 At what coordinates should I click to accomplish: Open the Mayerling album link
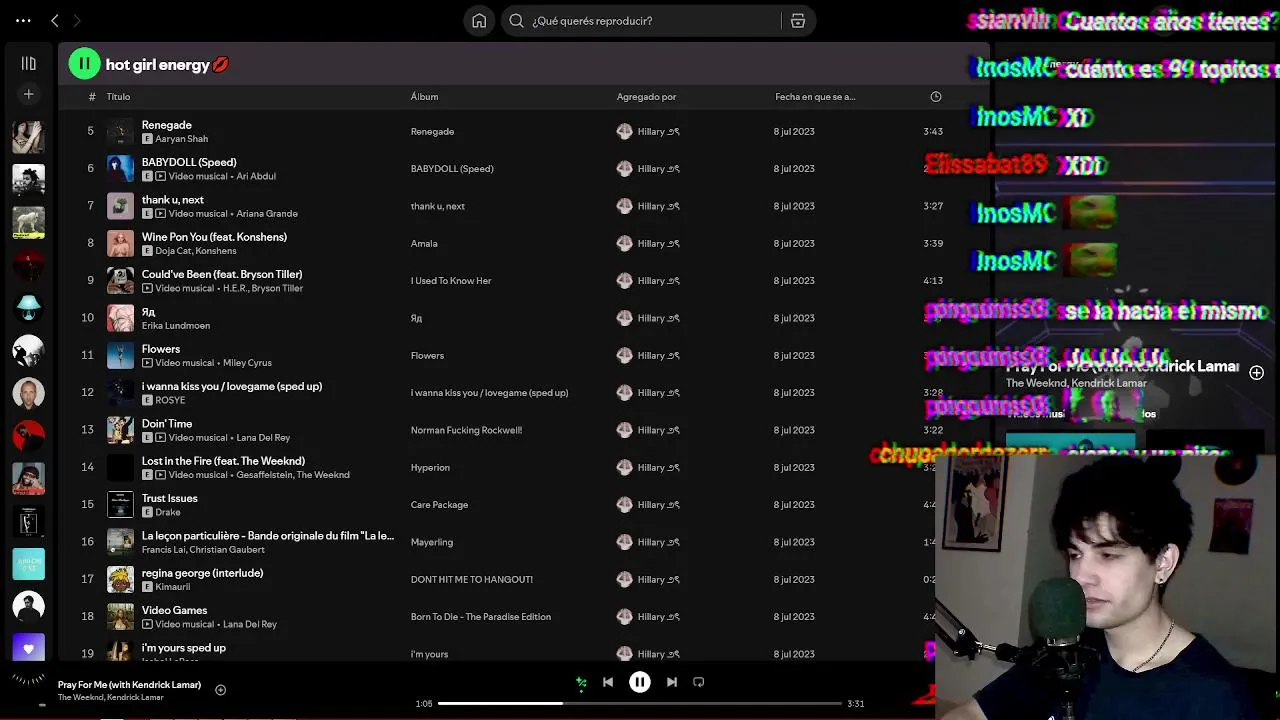pyautogui.click(x=432, y=542)
